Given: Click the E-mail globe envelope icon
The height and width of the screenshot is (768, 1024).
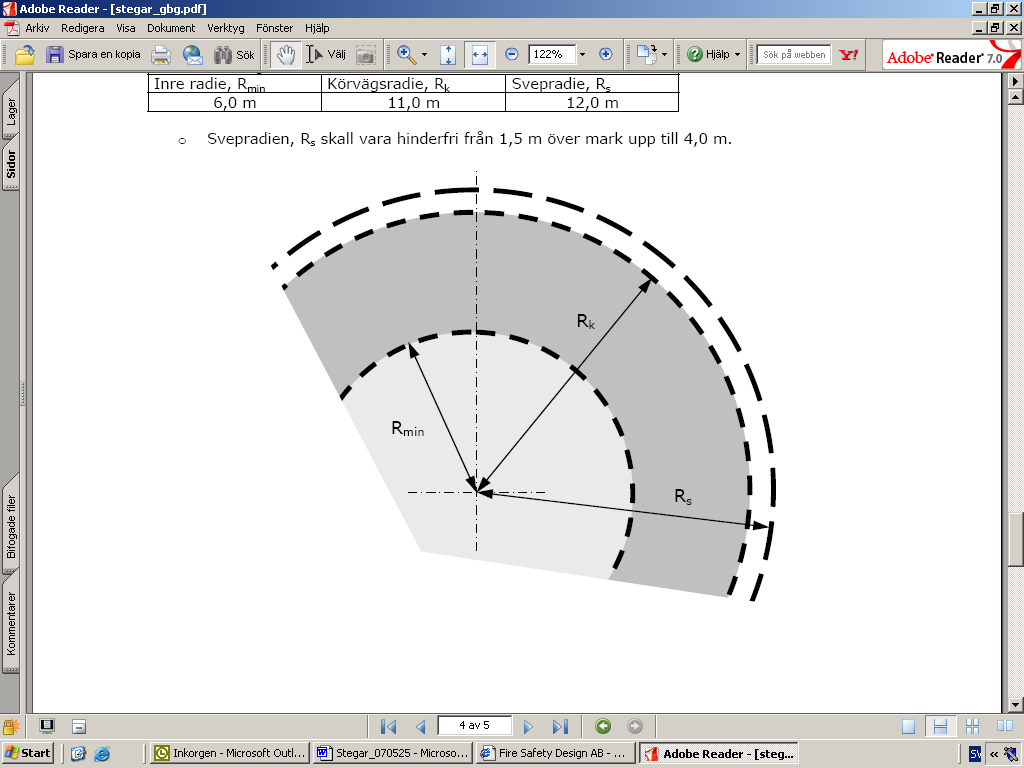Looking at the screenshot, I should 192,55.
